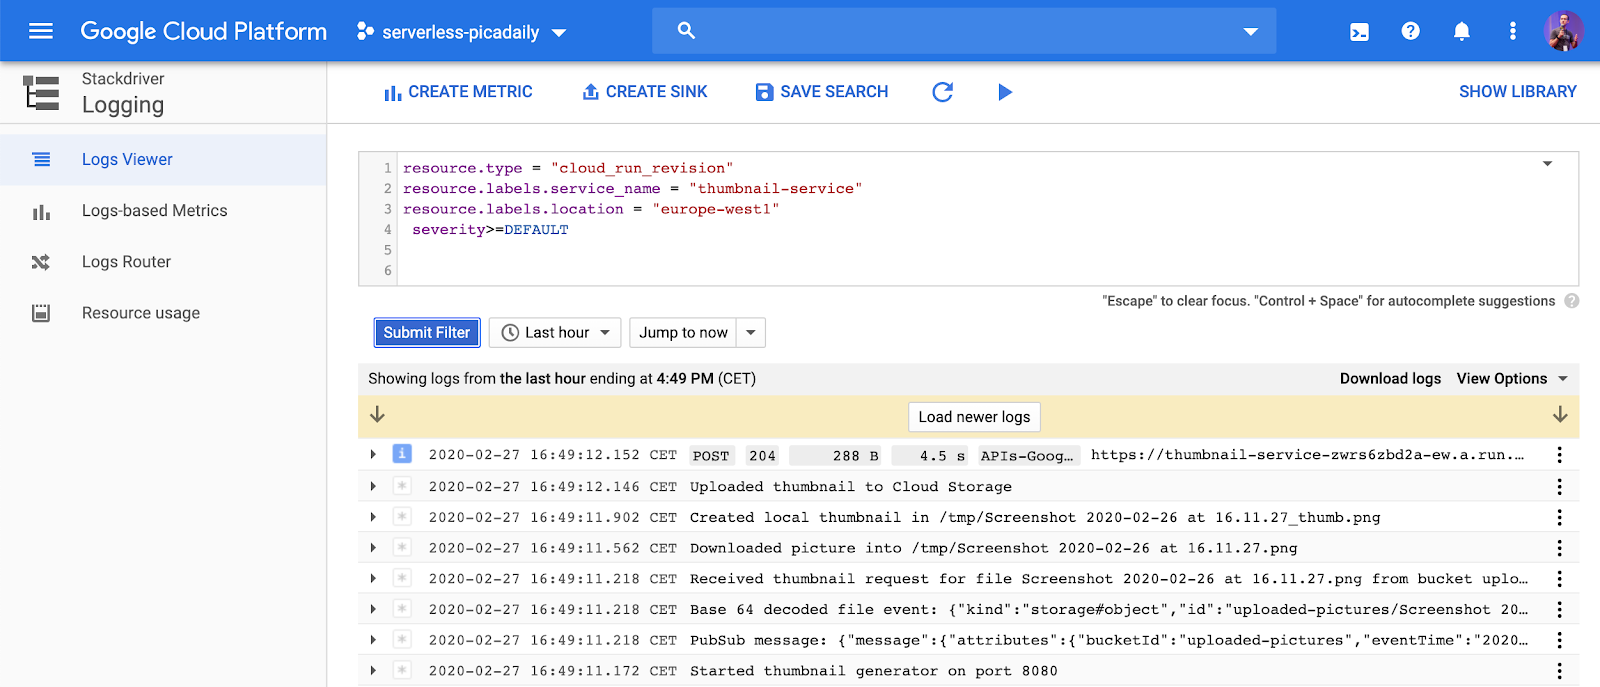The image size is (1600, 687).
Task: Open the help question mark menu
Action: point(1410,32)
